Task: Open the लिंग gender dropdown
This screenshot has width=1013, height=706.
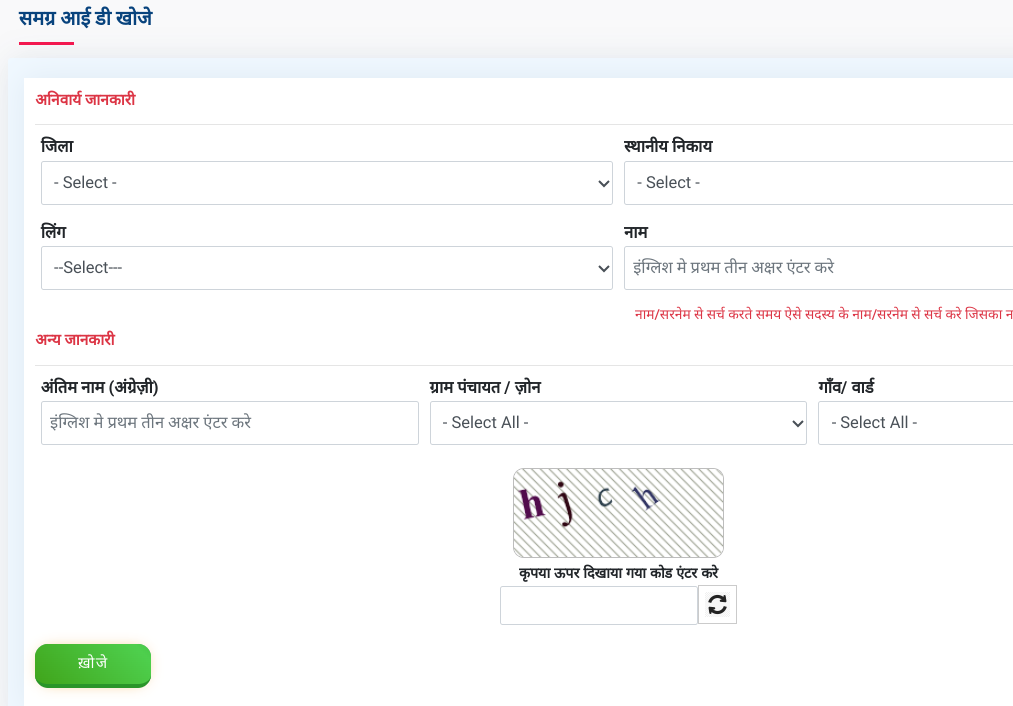Action: point(327,267)
